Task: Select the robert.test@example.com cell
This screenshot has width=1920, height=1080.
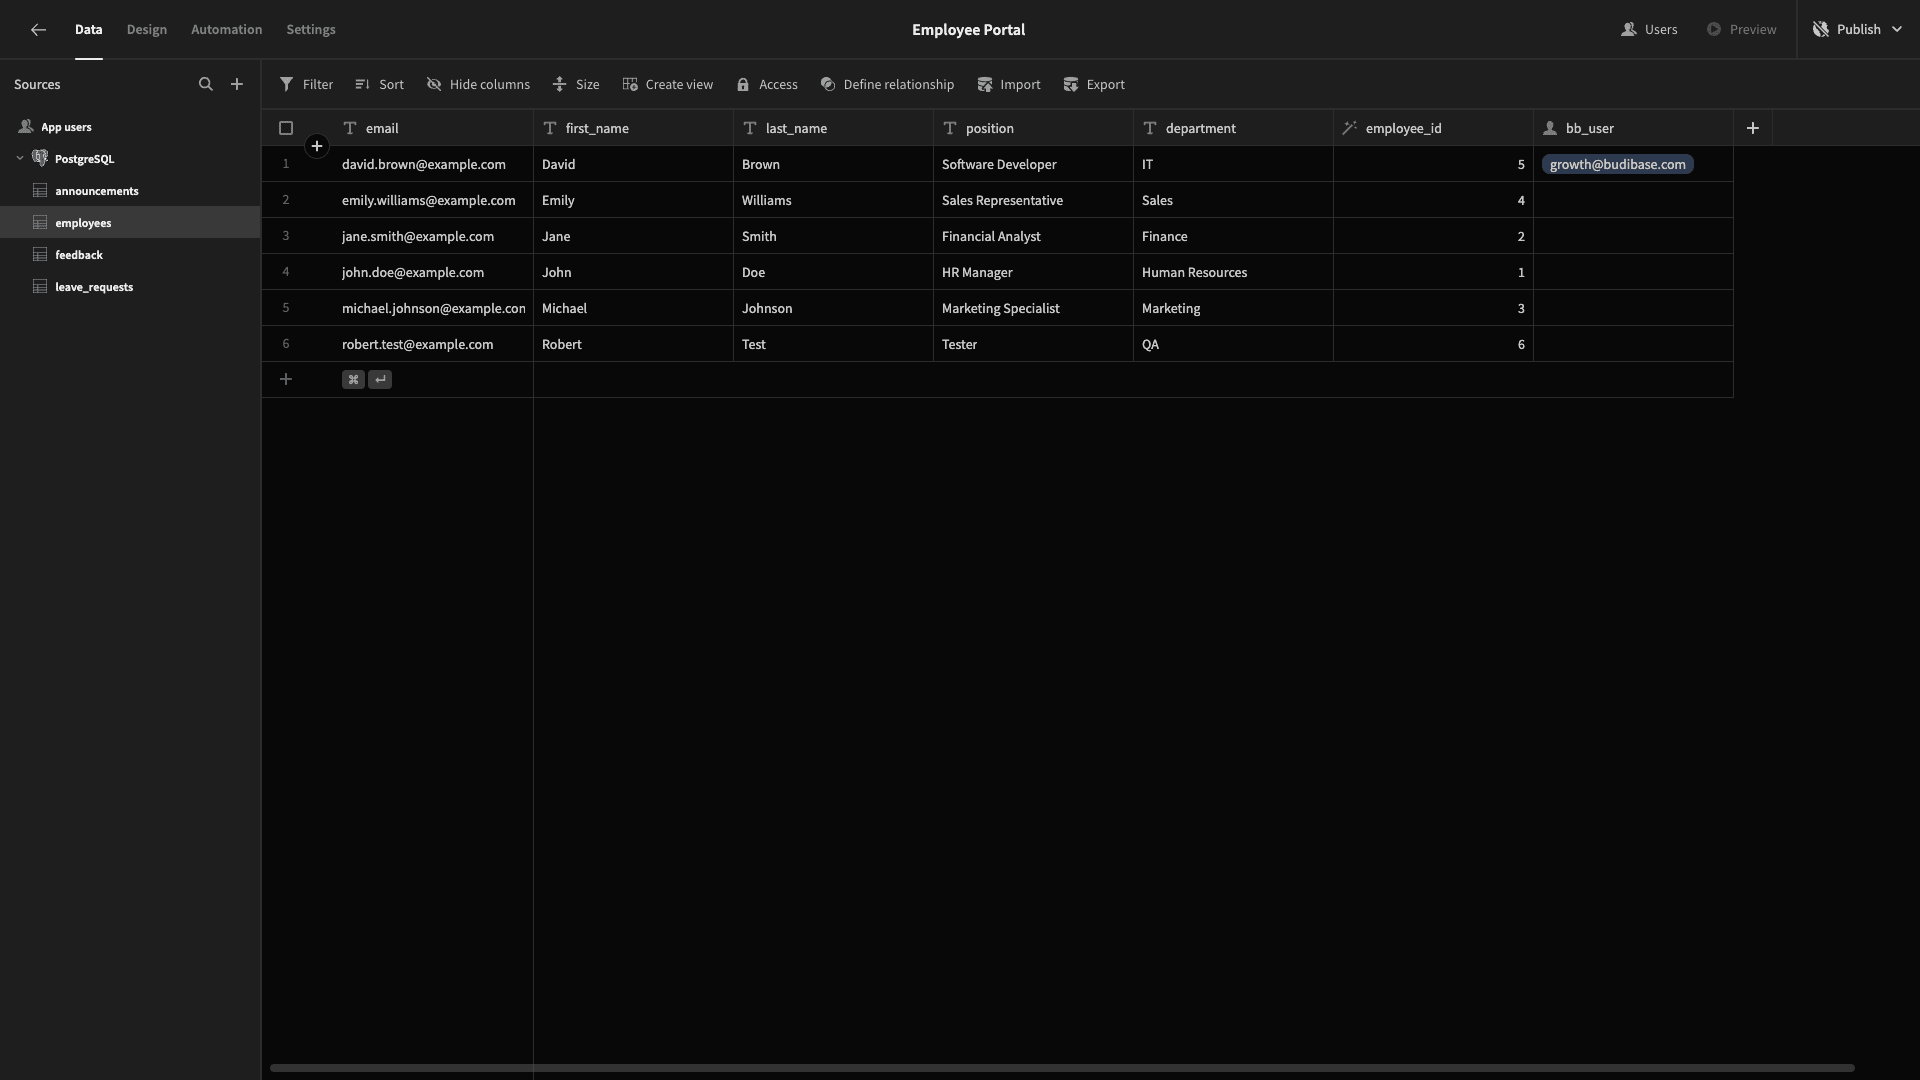Action: [x=433, y=344]
